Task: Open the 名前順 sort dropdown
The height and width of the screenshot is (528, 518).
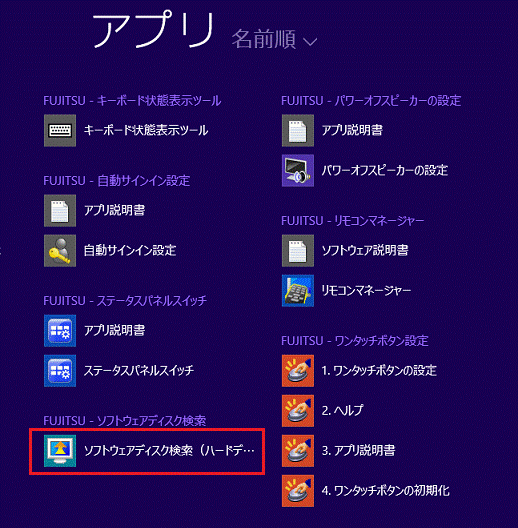Action: (x=274, y=39)
